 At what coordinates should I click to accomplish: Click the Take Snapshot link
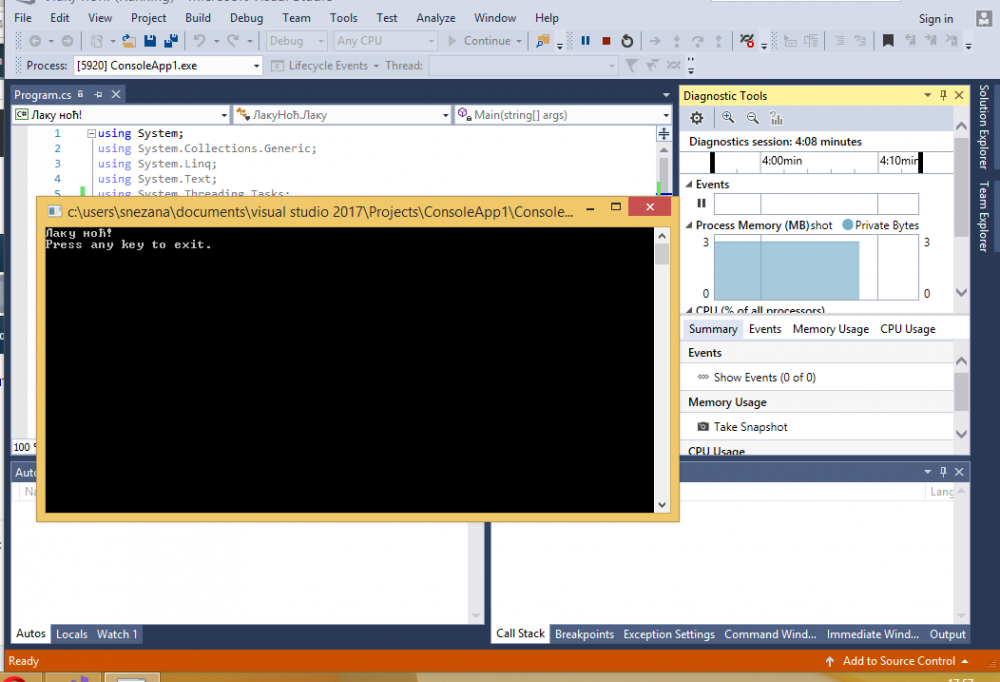[750, 427]
